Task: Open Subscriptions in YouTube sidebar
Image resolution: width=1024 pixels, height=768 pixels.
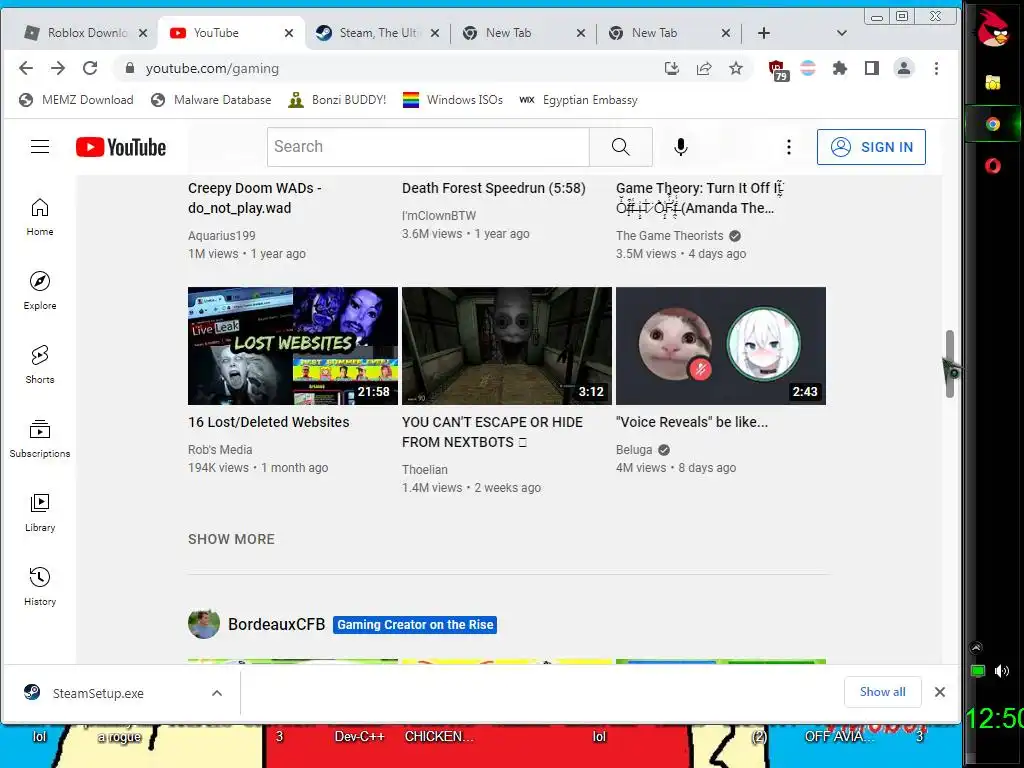Action: tap(40, 438)
